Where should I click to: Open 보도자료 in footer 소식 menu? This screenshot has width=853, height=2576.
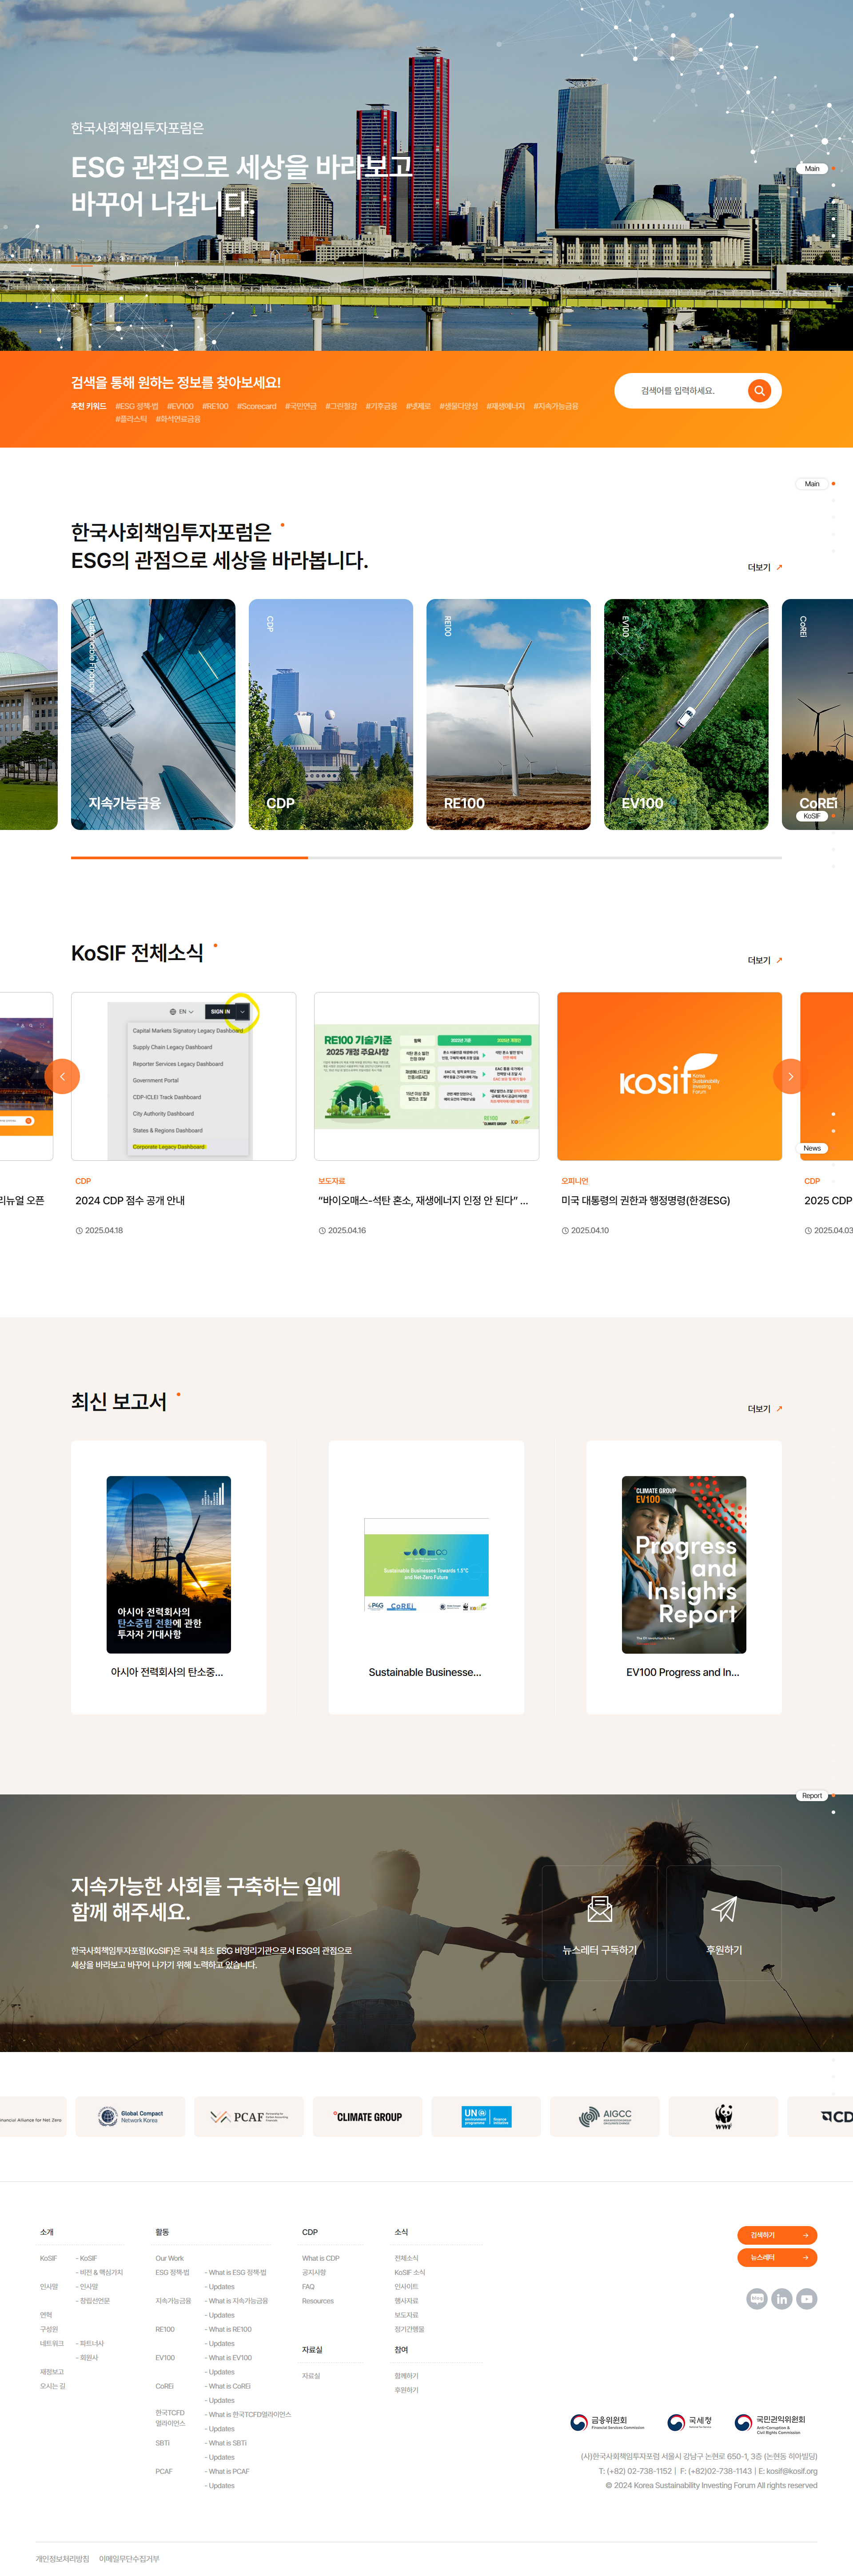click(x=406, y=2315)
